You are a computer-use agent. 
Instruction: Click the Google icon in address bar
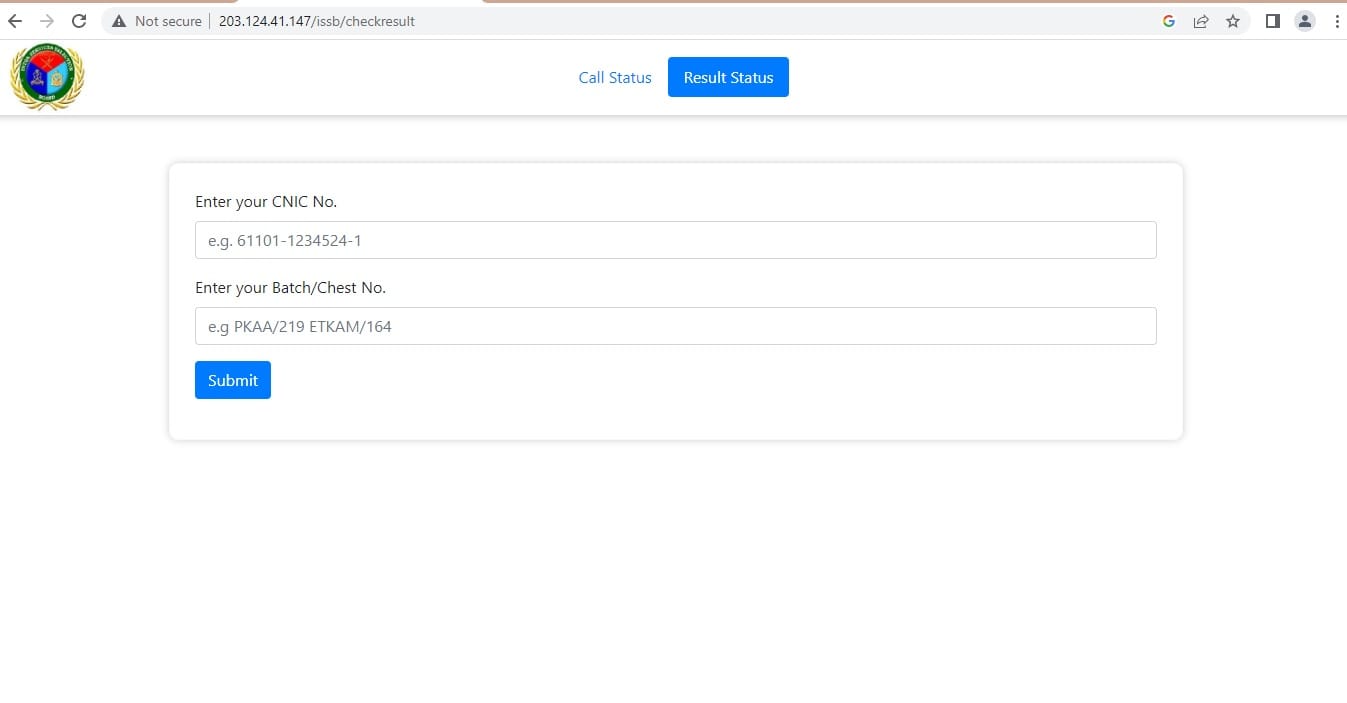pos(1168,21)
